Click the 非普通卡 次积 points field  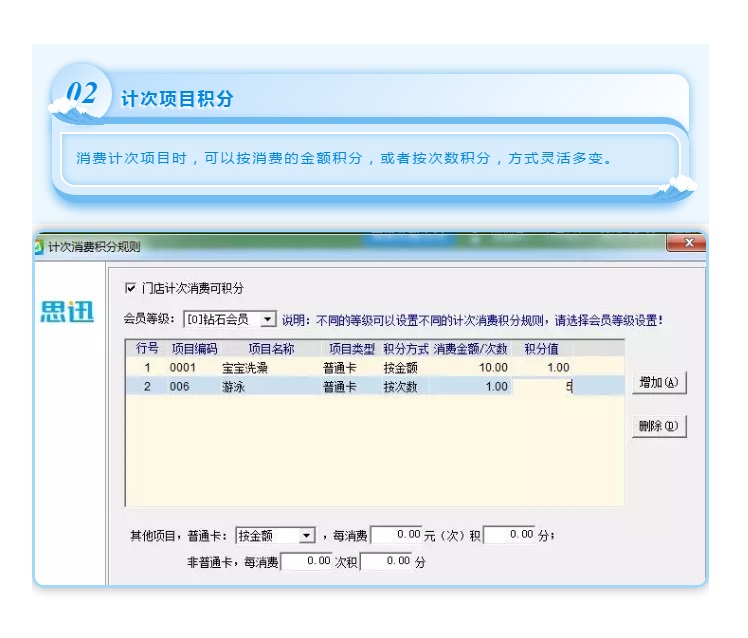pyautogui.click(x=387, y=562)
